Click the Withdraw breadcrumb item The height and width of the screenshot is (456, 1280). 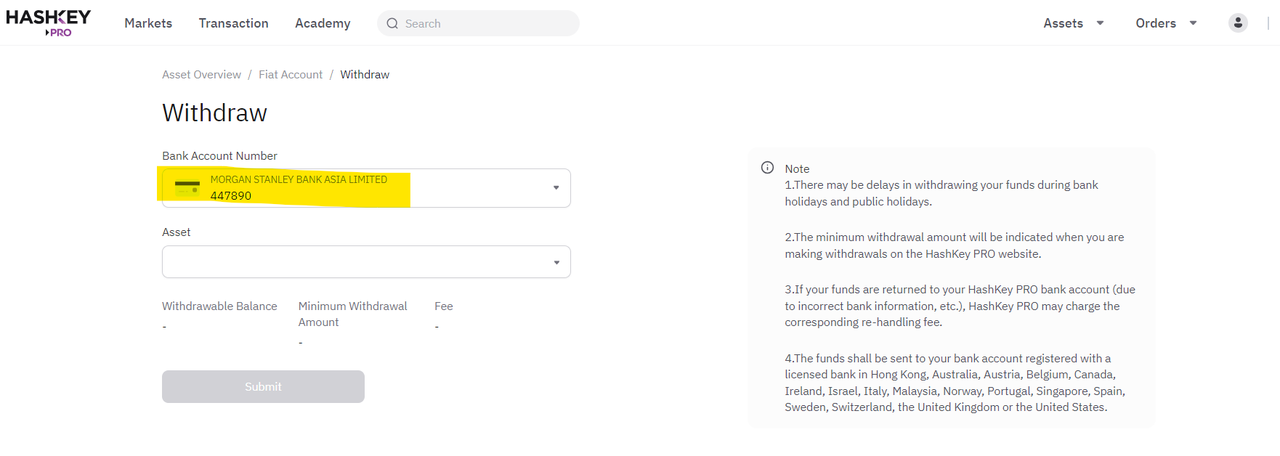[x=365, y=75]
